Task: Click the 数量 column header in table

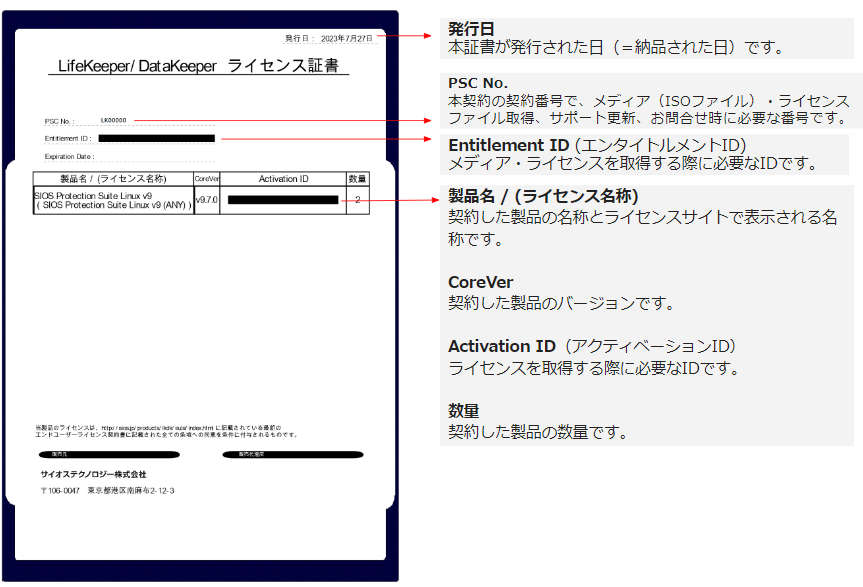Action: [357, 179]
